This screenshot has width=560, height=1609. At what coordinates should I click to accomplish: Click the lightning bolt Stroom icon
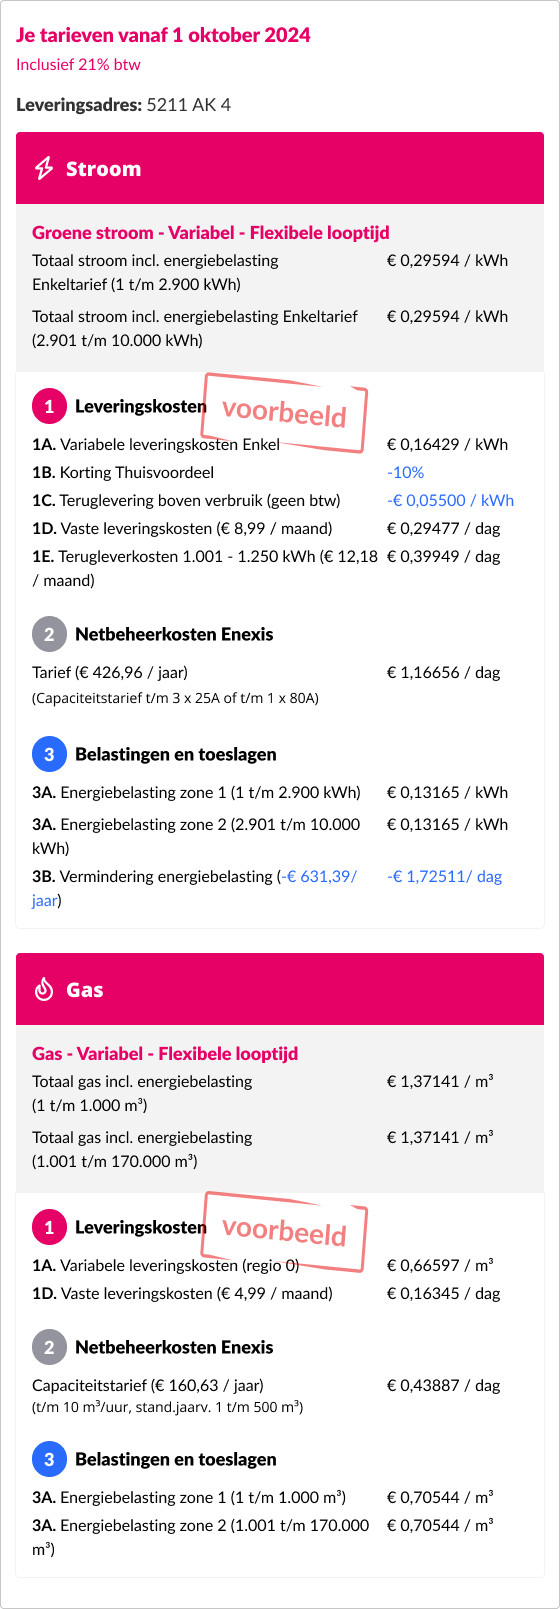pyautogui.click(x=44, y=169)
